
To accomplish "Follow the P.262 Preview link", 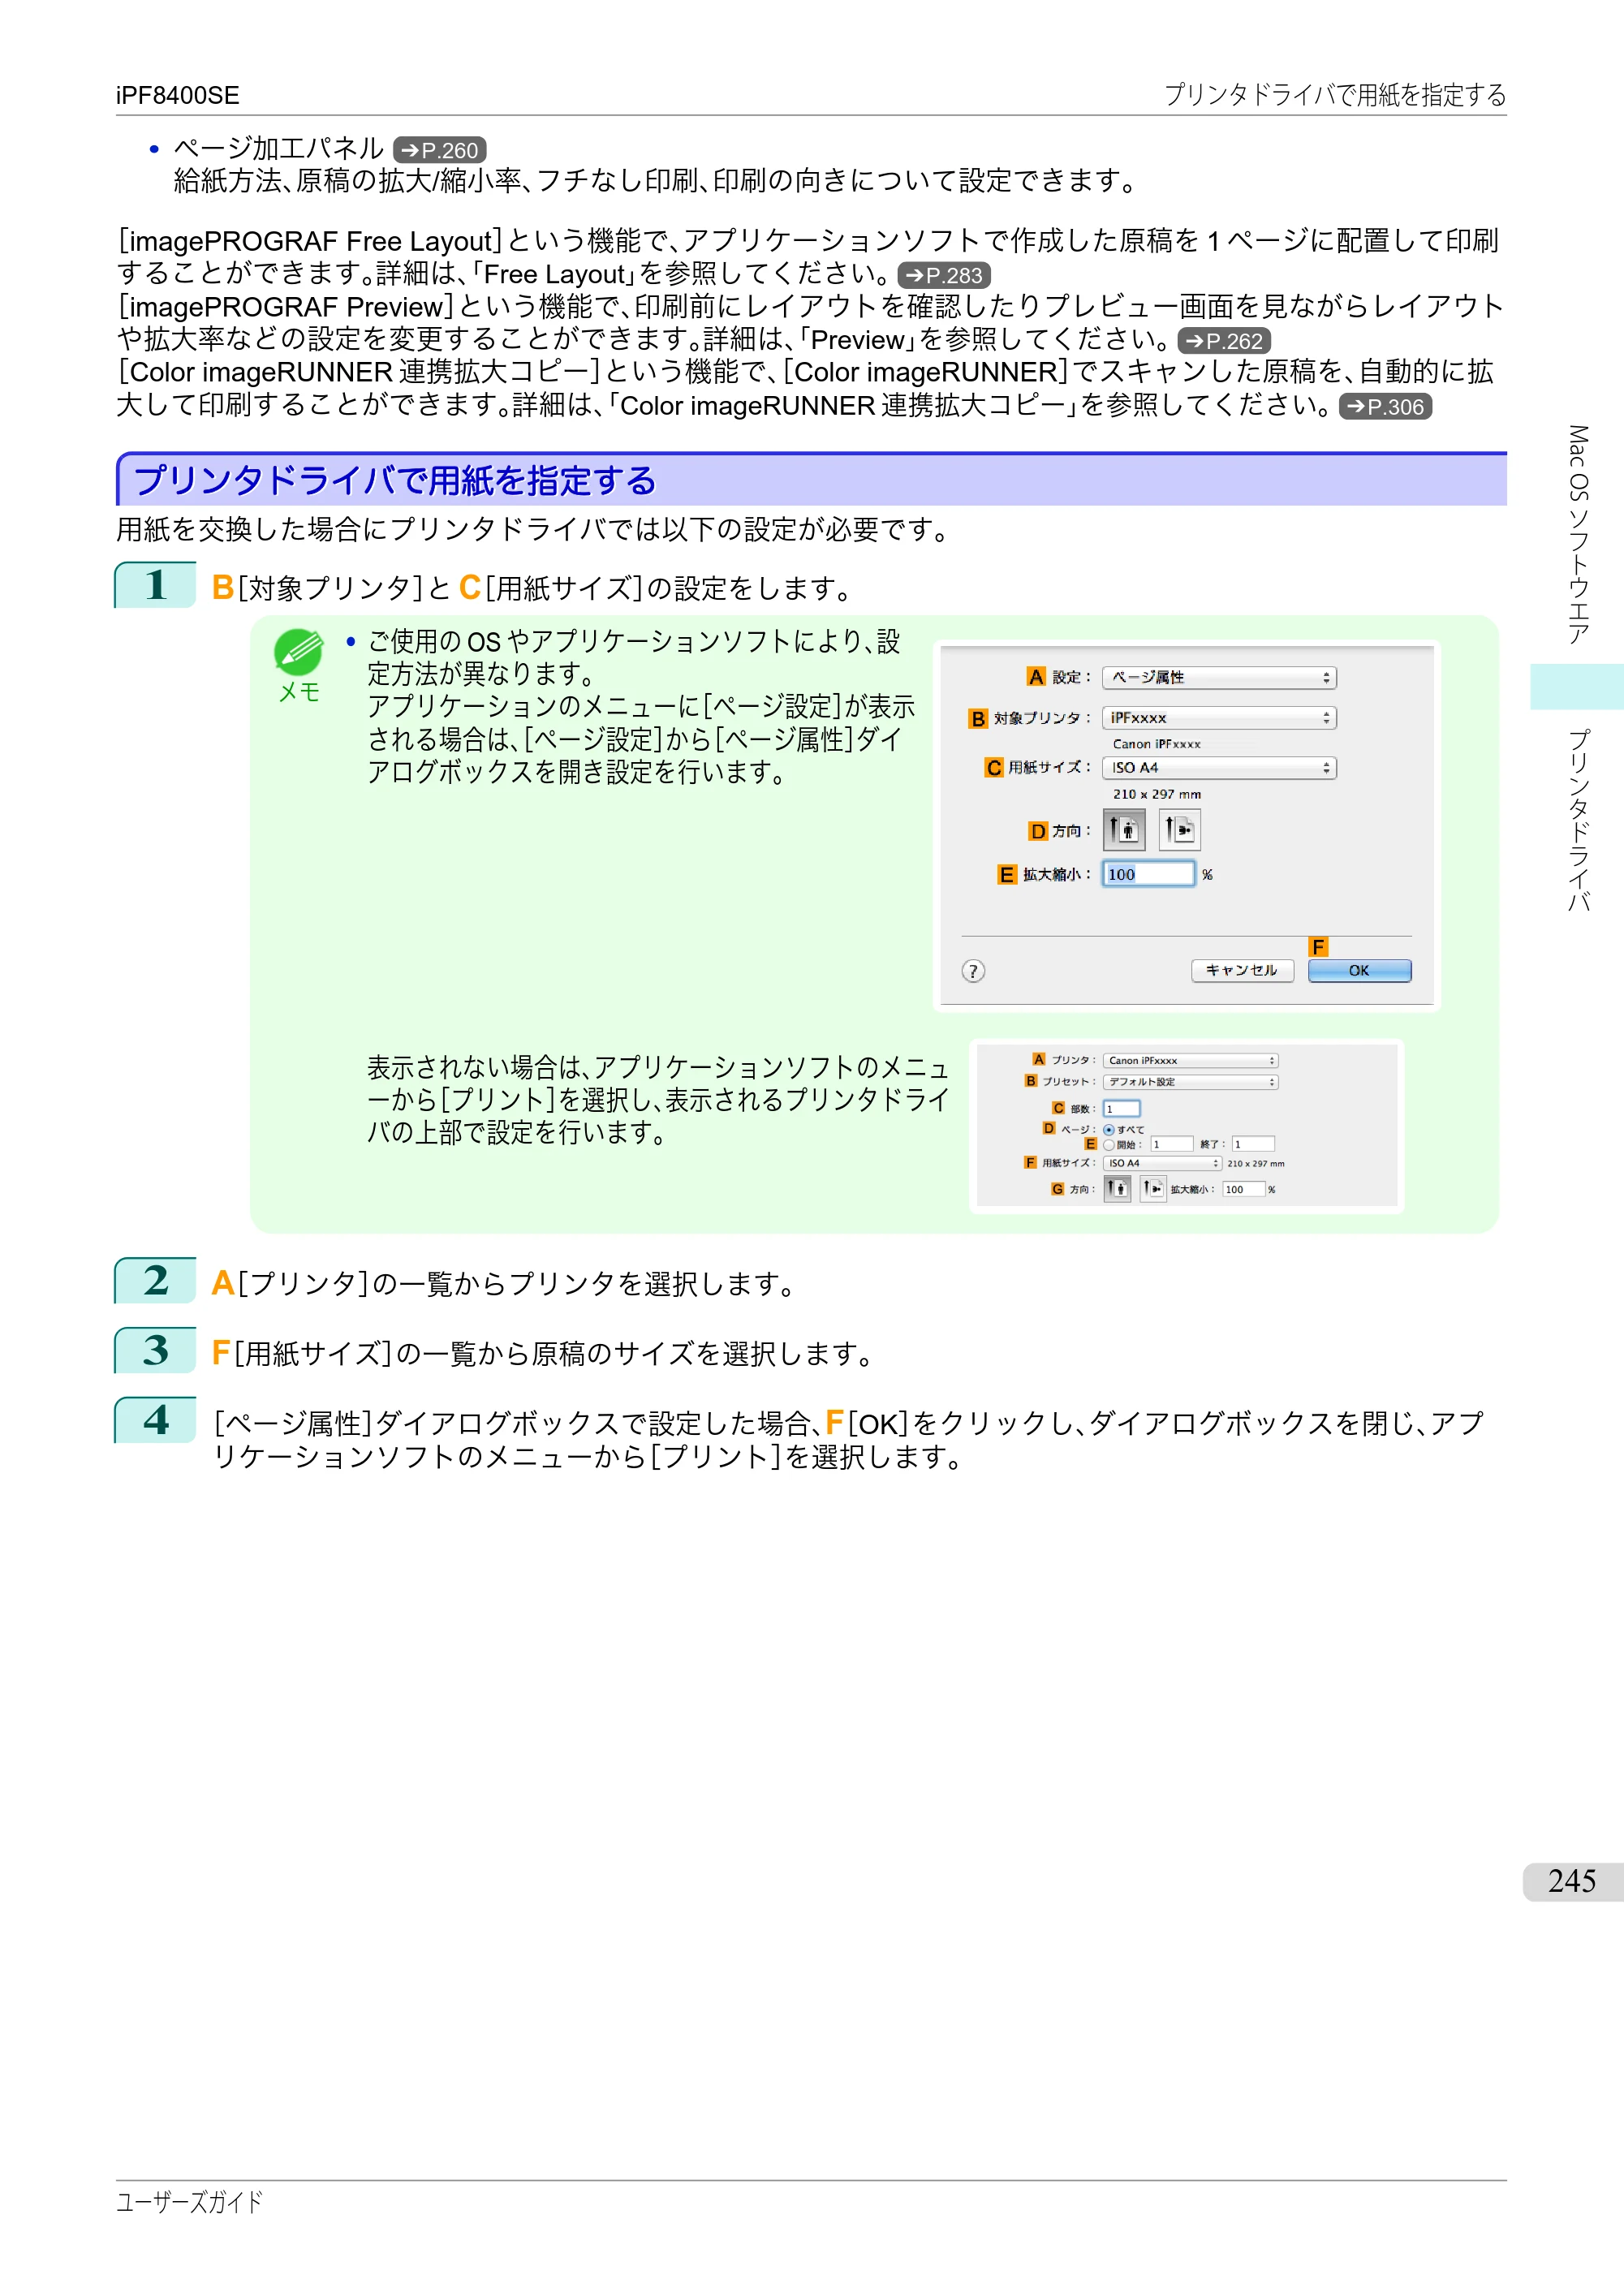I will (1224, 341).
